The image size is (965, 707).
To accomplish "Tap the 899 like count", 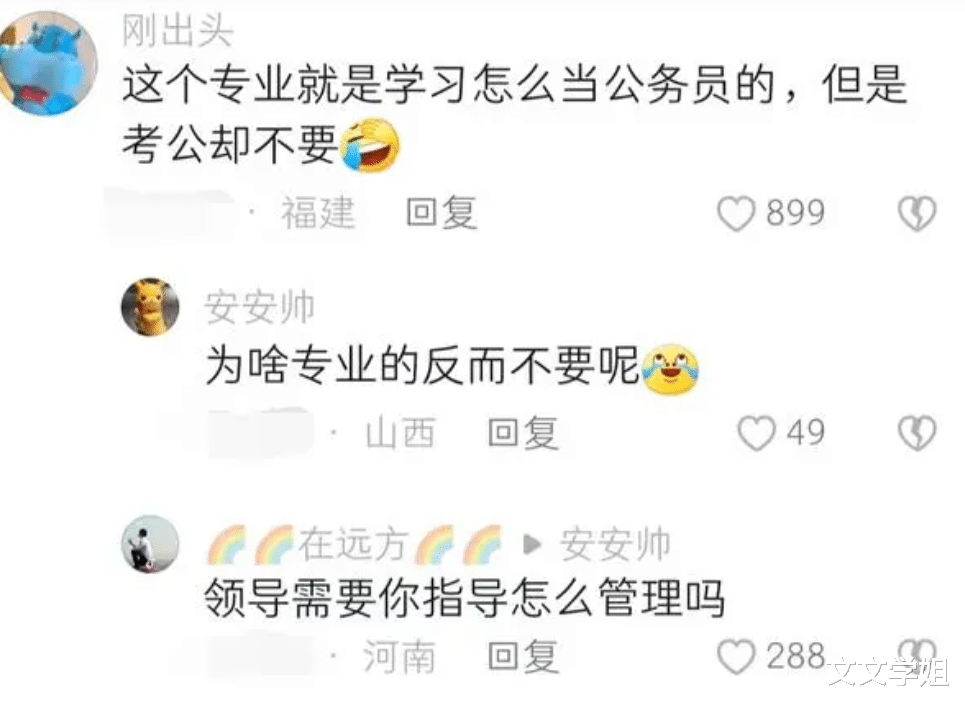I will tap(795, 213).
